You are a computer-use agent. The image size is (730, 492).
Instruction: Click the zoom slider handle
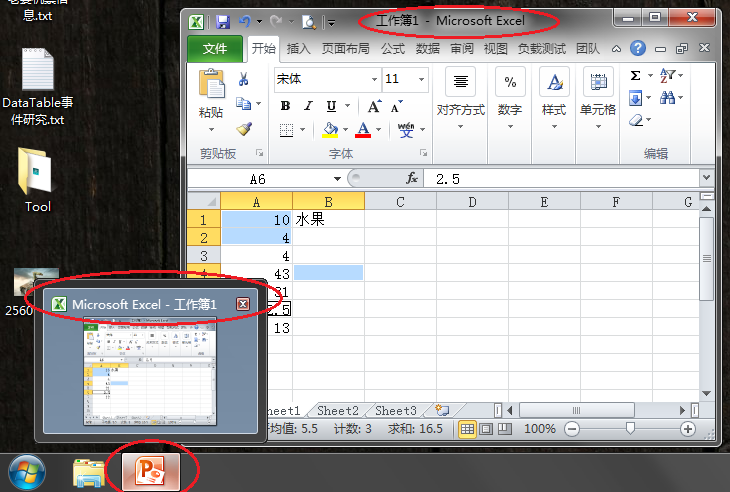(630, 428)
